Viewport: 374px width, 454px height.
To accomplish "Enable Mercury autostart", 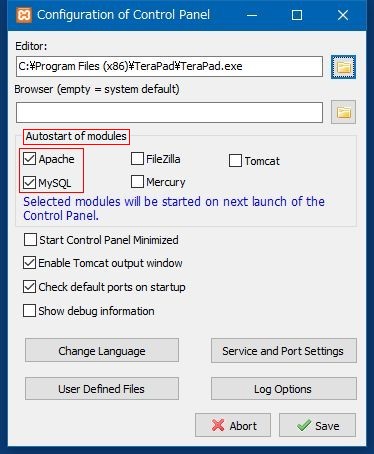I will coord(137,182).
